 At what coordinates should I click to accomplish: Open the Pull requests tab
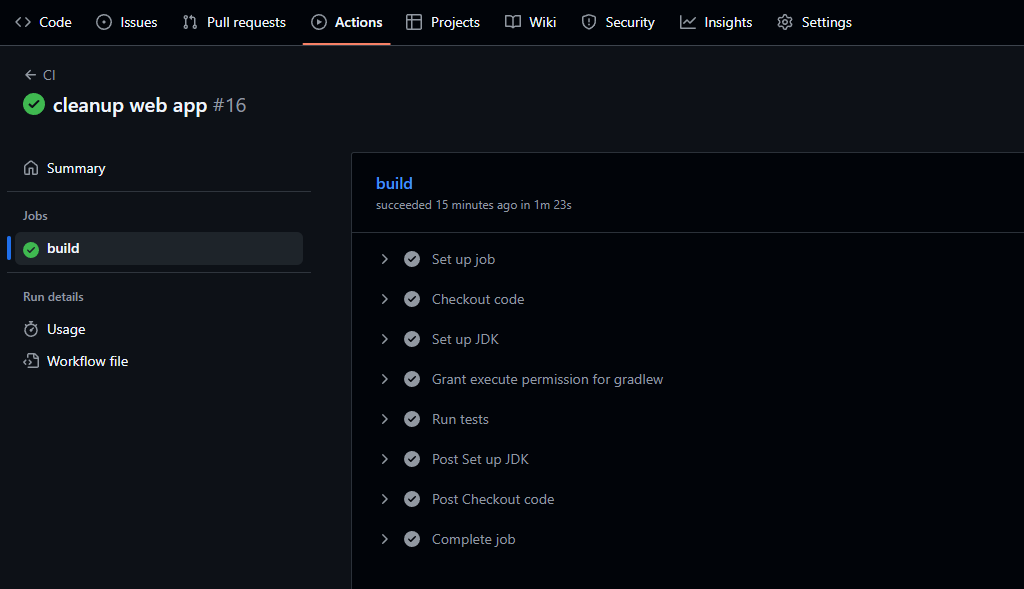(234, 22)
